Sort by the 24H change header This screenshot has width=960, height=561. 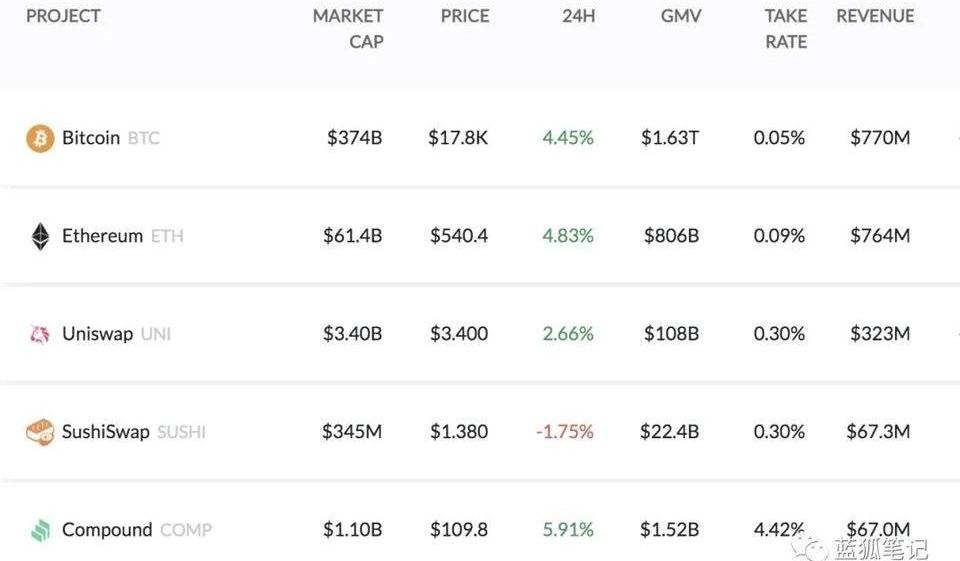pos(578,17)
